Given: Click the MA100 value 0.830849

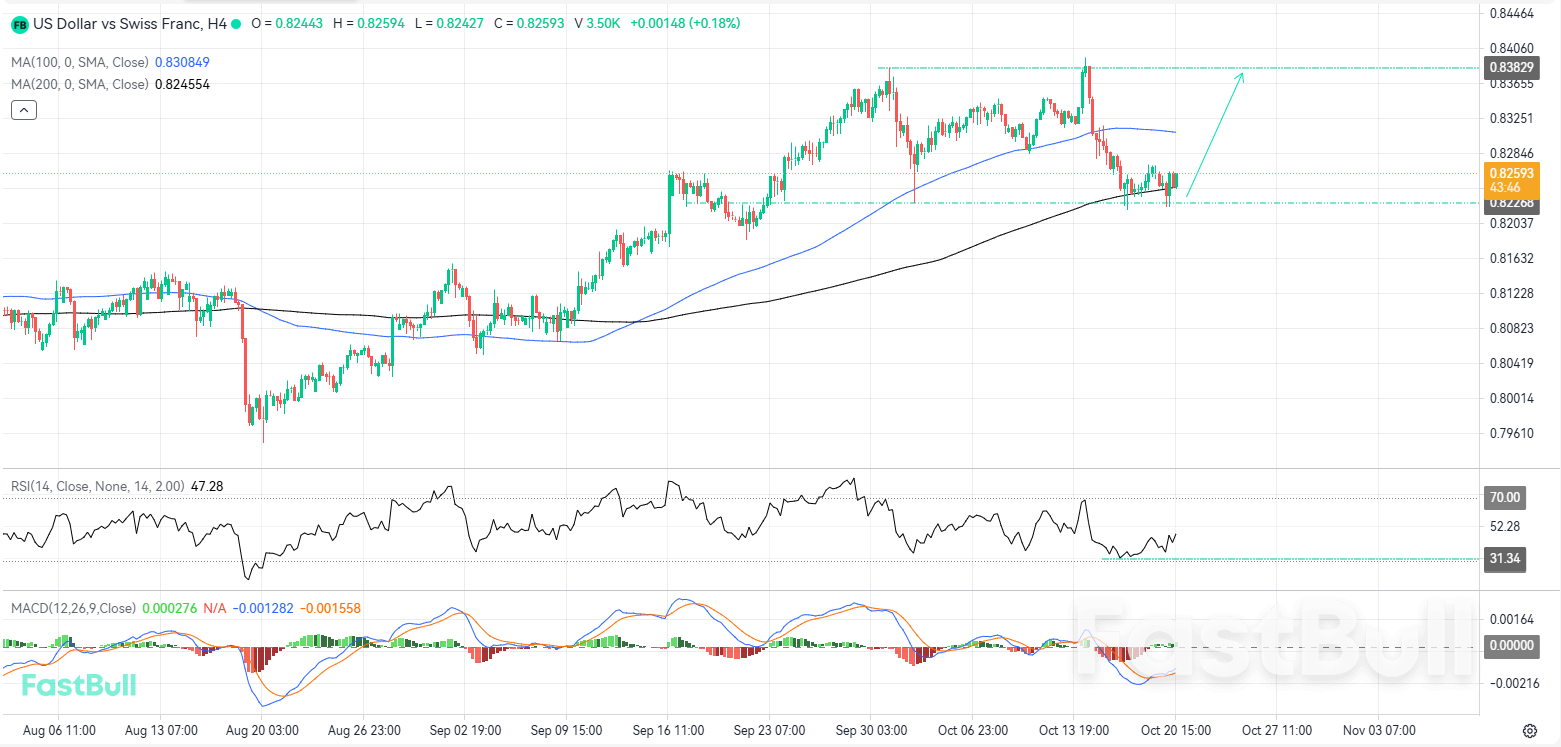Looking at the screenshot, I should (182, 62).
